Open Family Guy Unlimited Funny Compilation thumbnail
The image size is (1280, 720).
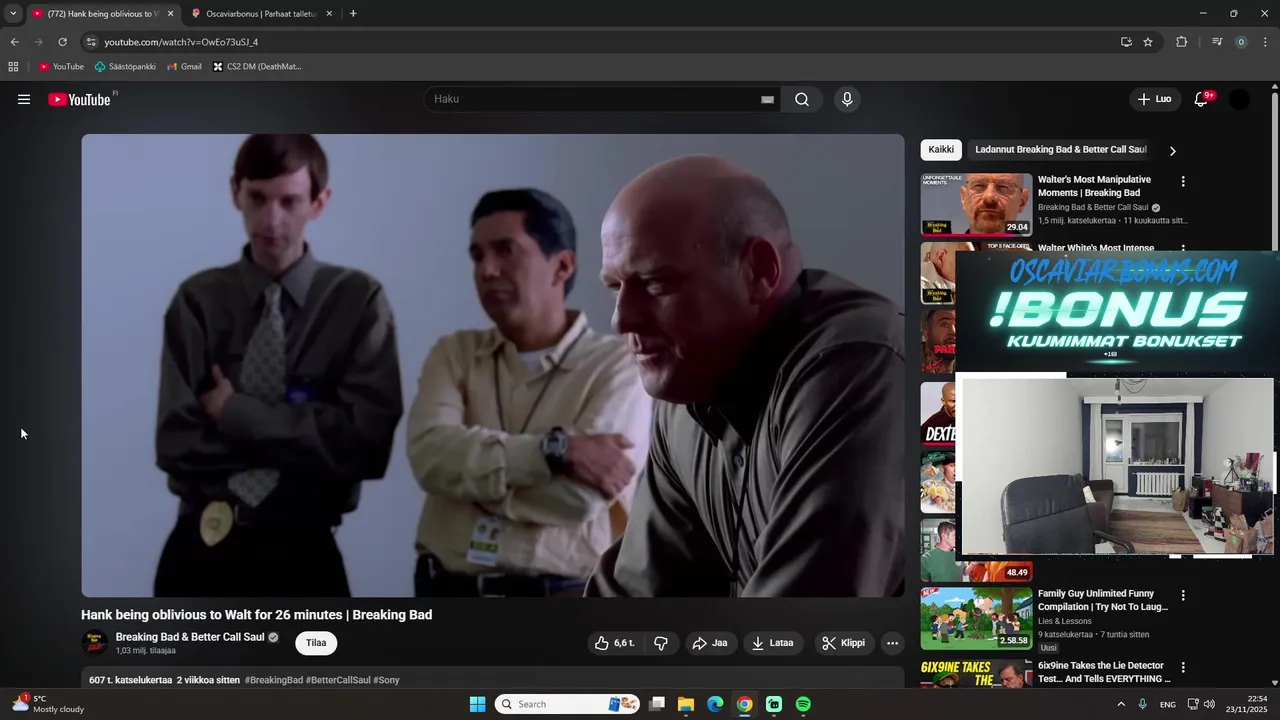point(976,618)
